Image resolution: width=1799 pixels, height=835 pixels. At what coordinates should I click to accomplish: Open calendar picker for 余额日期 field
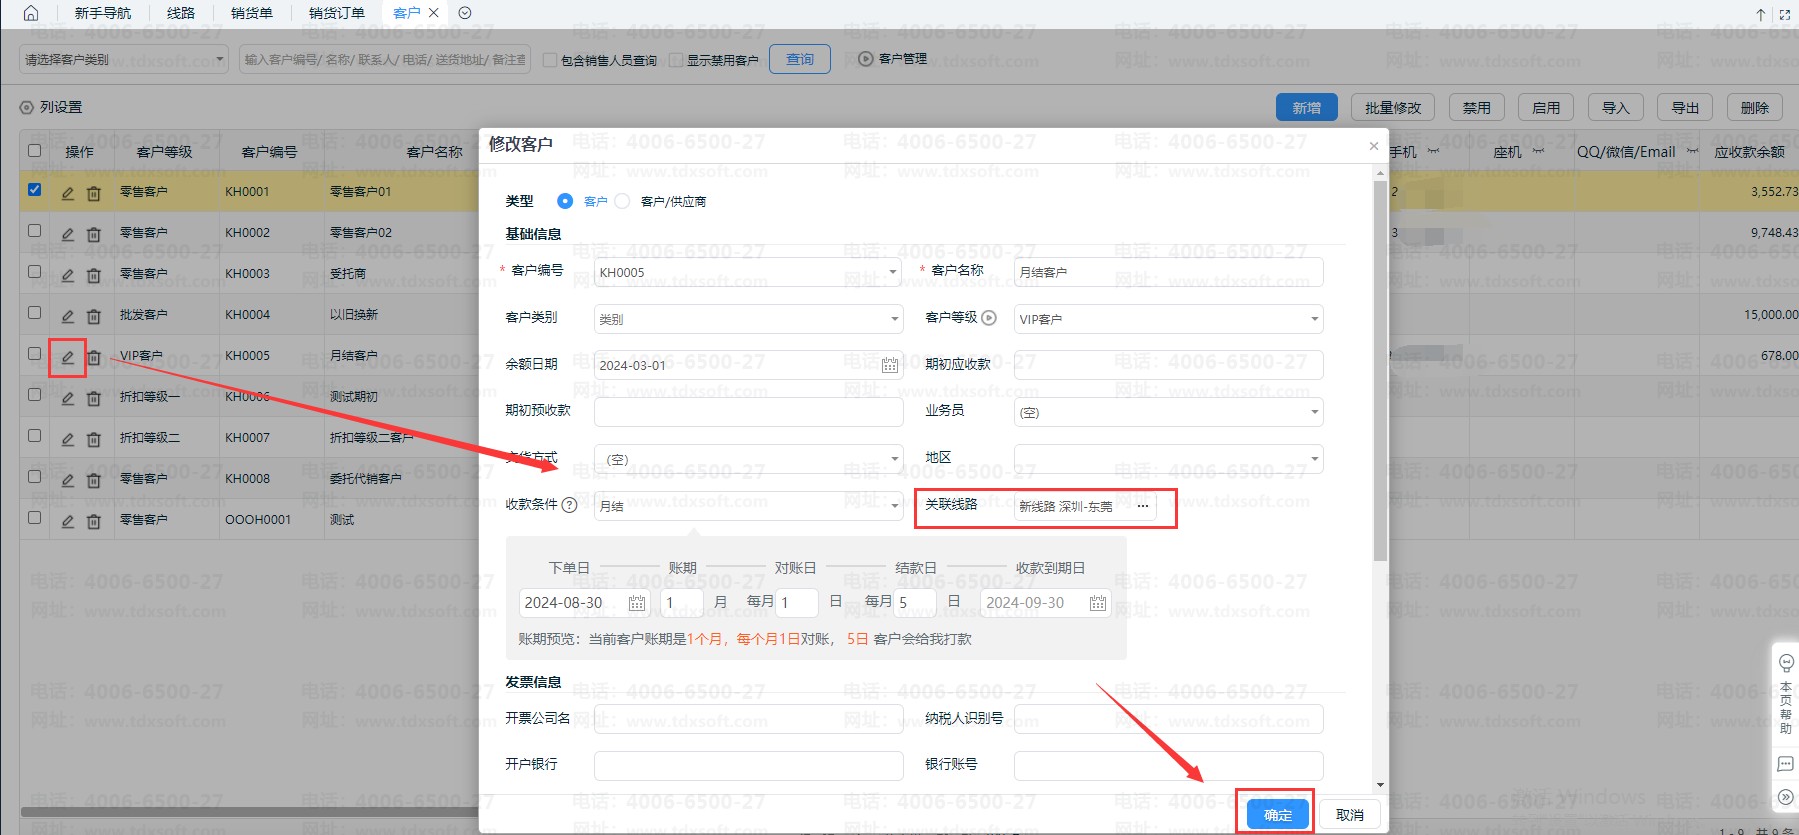(889, 365)
